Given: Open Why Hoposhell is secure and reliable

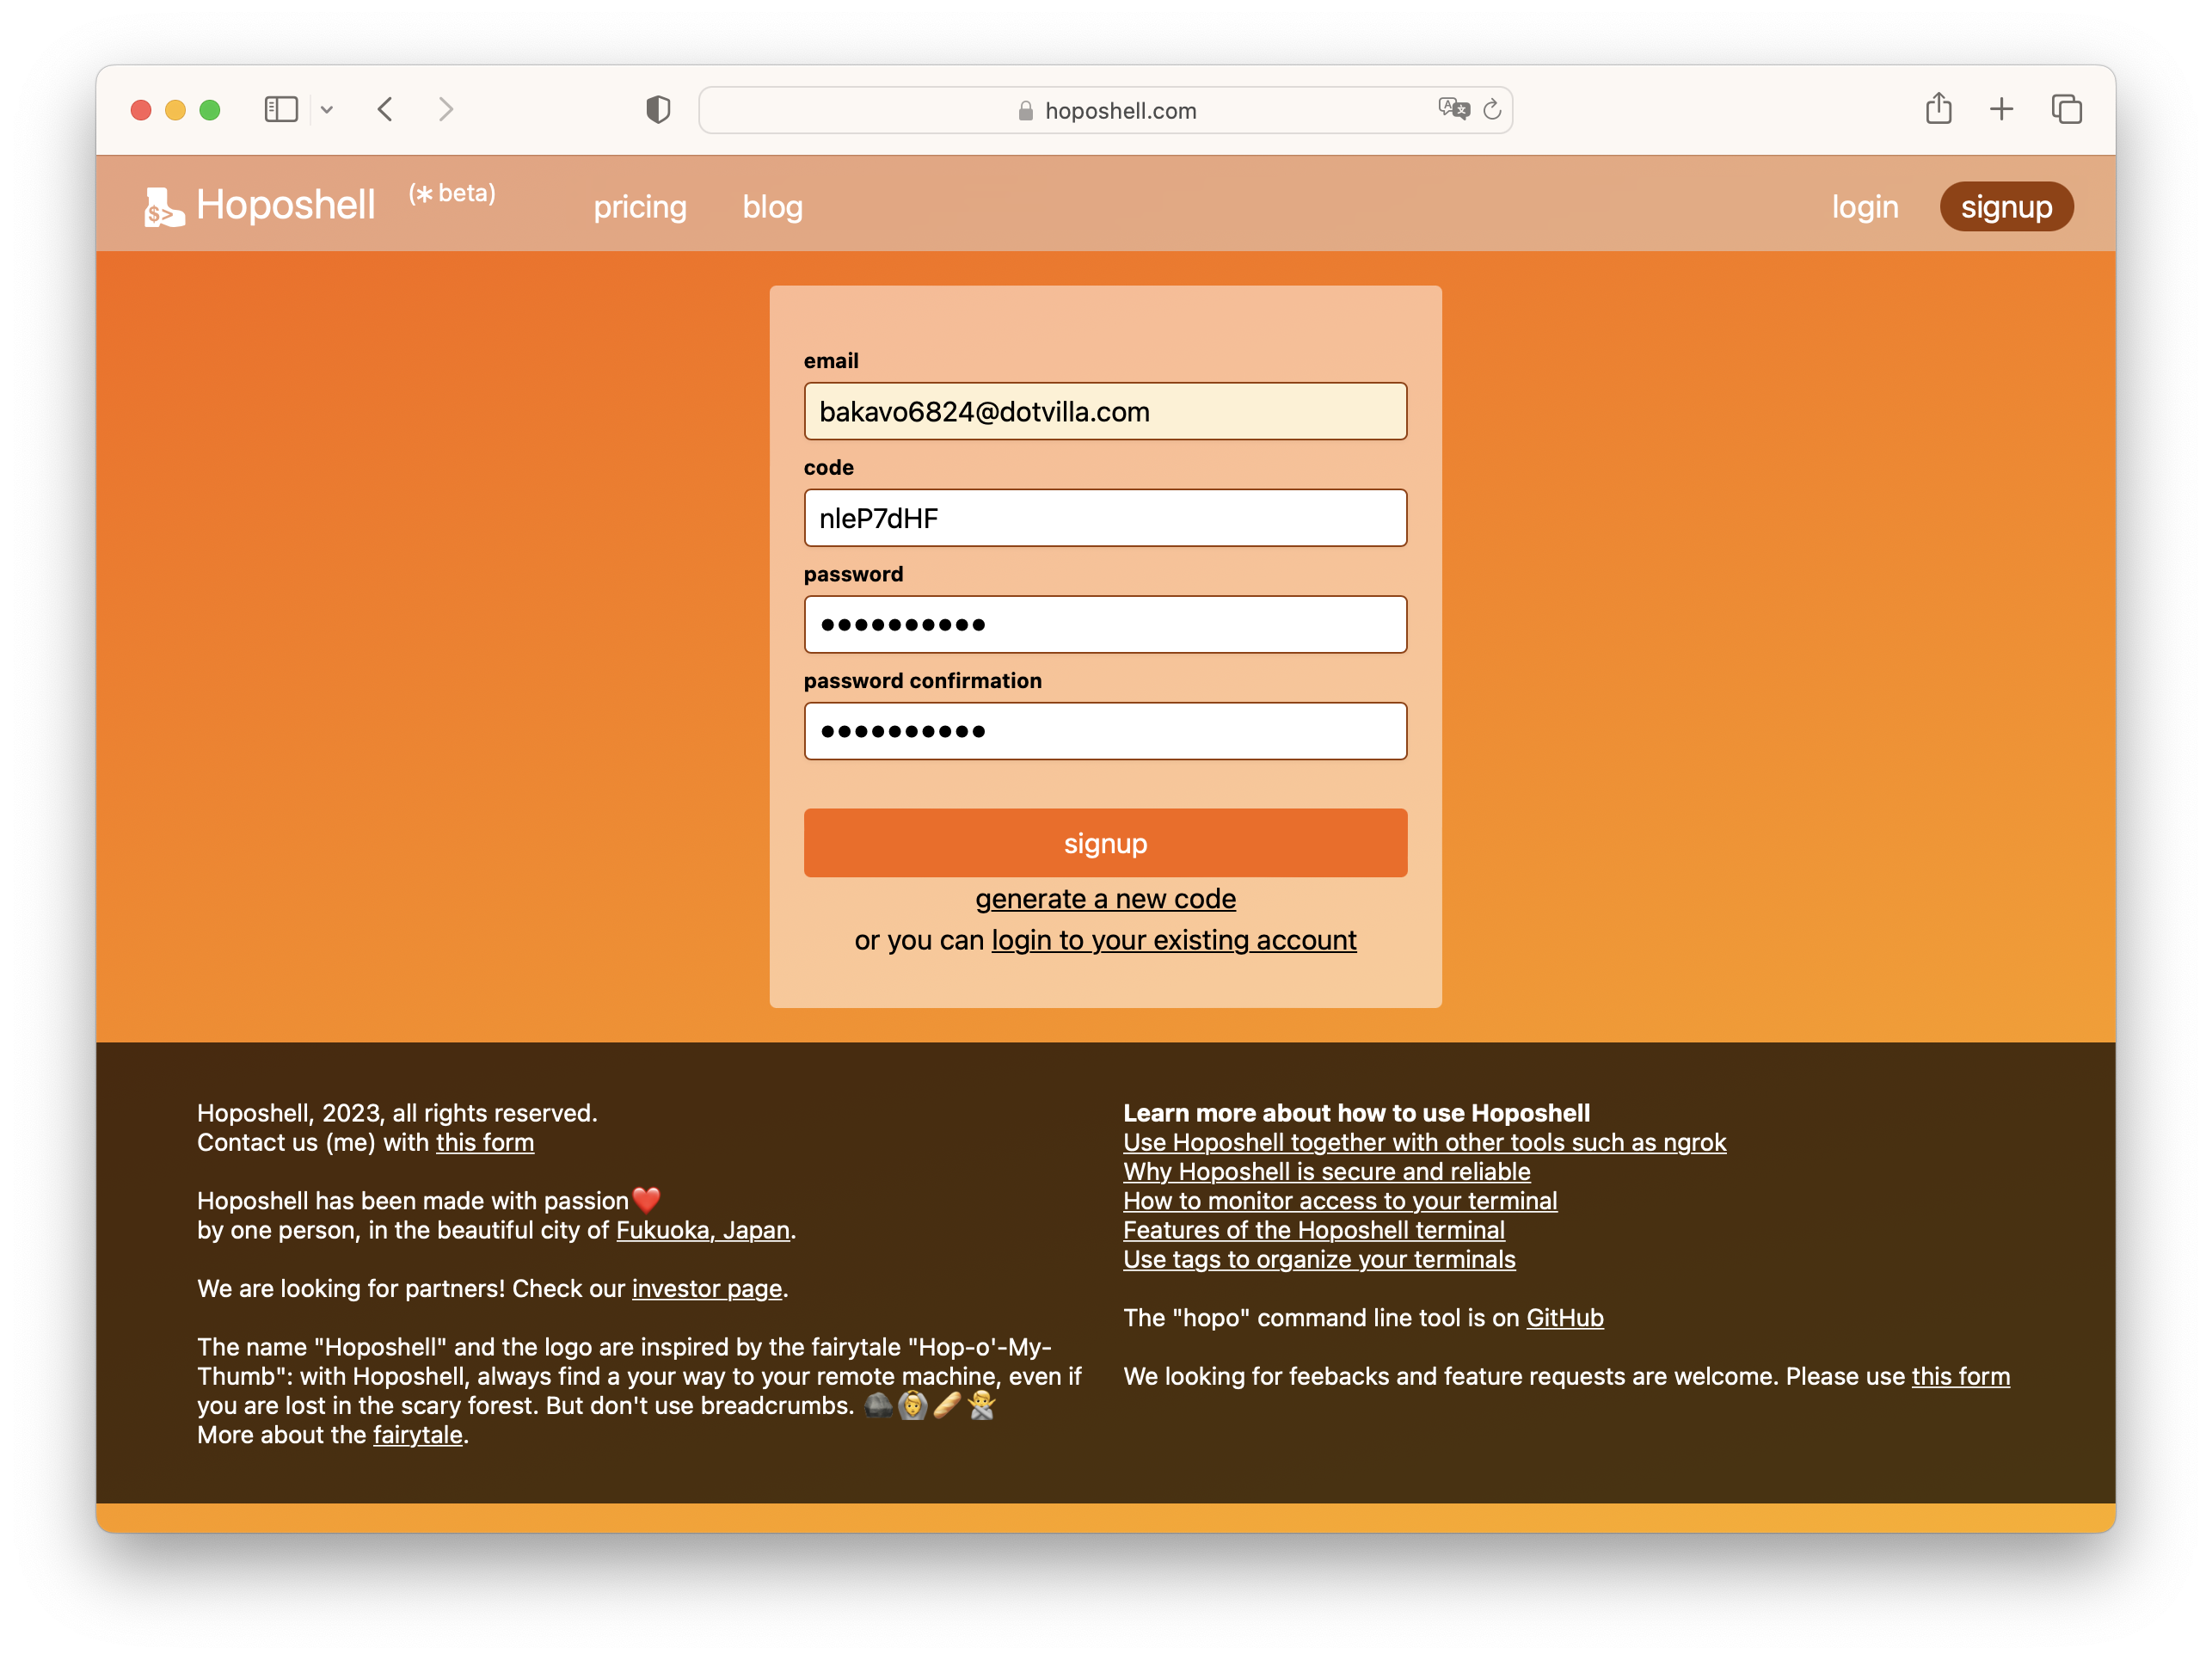Looking at the screenshot, I should pyautogui.click(x=1326, y=1171).
